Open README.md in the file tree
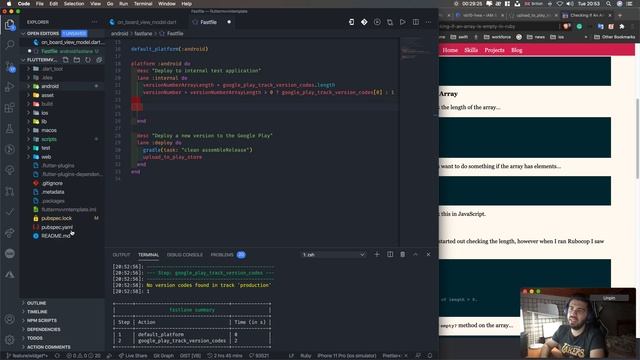Screen dimensions: 640x360 (56, 236)
